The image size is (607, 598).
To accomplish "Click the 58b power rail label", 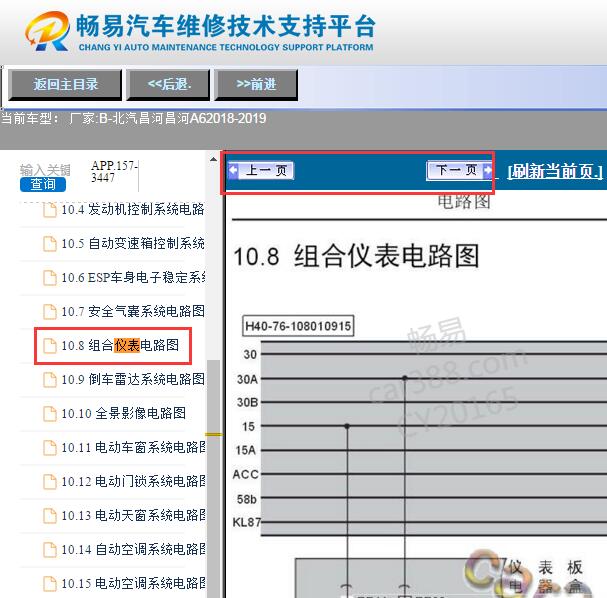I will [247, 499].
